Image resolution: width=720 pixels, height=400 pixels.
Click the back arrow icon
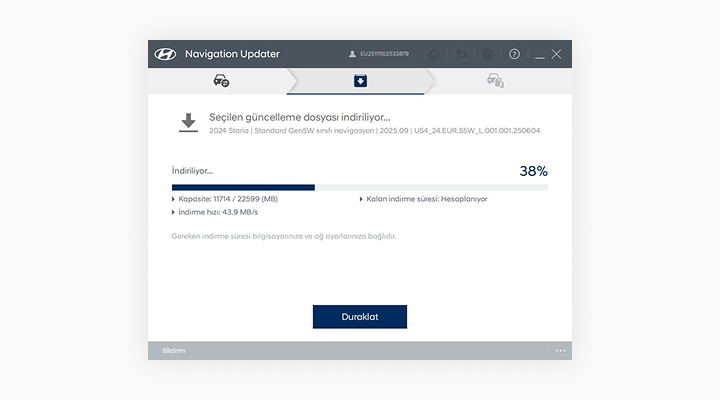coord(461,54)
